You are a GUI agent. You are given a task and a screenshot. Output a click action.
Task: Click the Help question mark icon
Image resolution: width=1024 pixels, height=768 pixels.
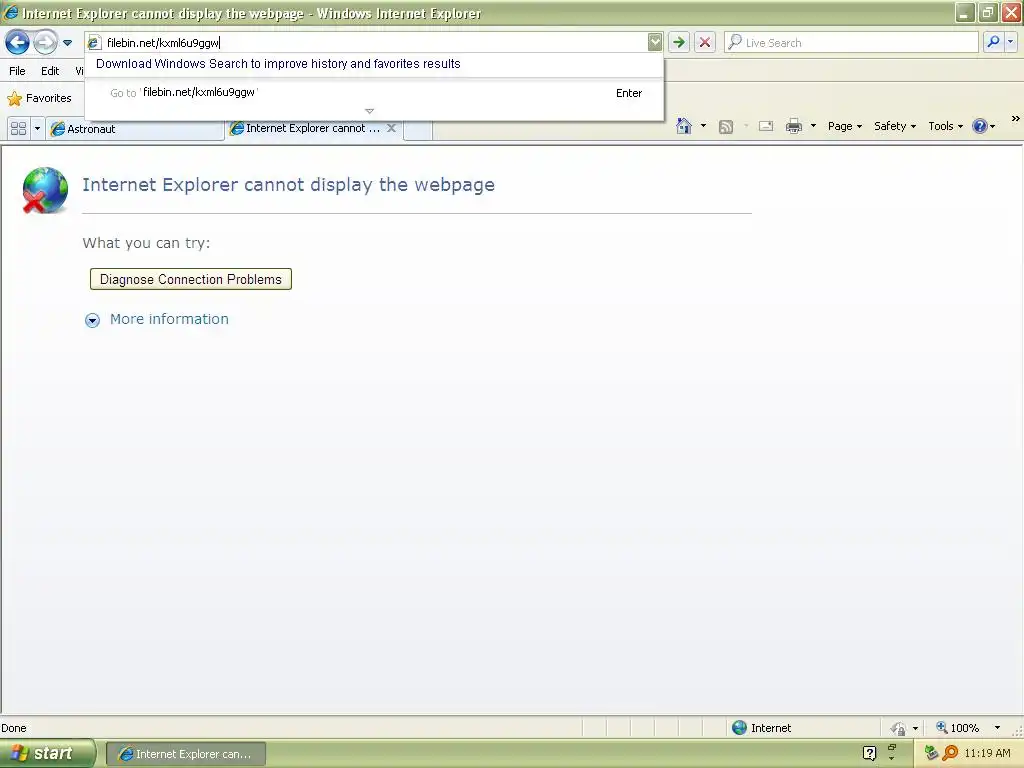point(980,126)
